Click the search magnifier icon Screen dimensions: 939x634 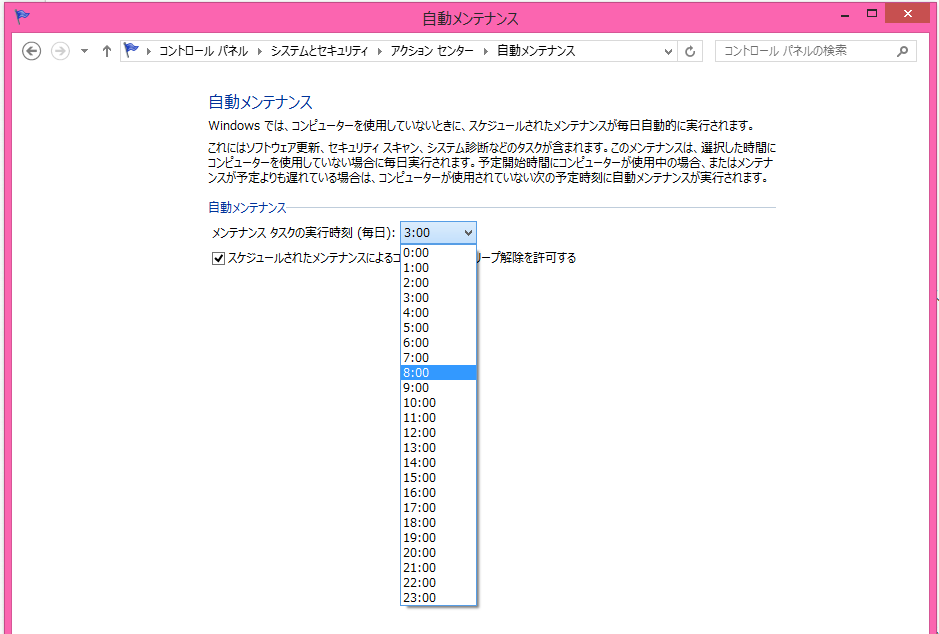coord(902,51)
